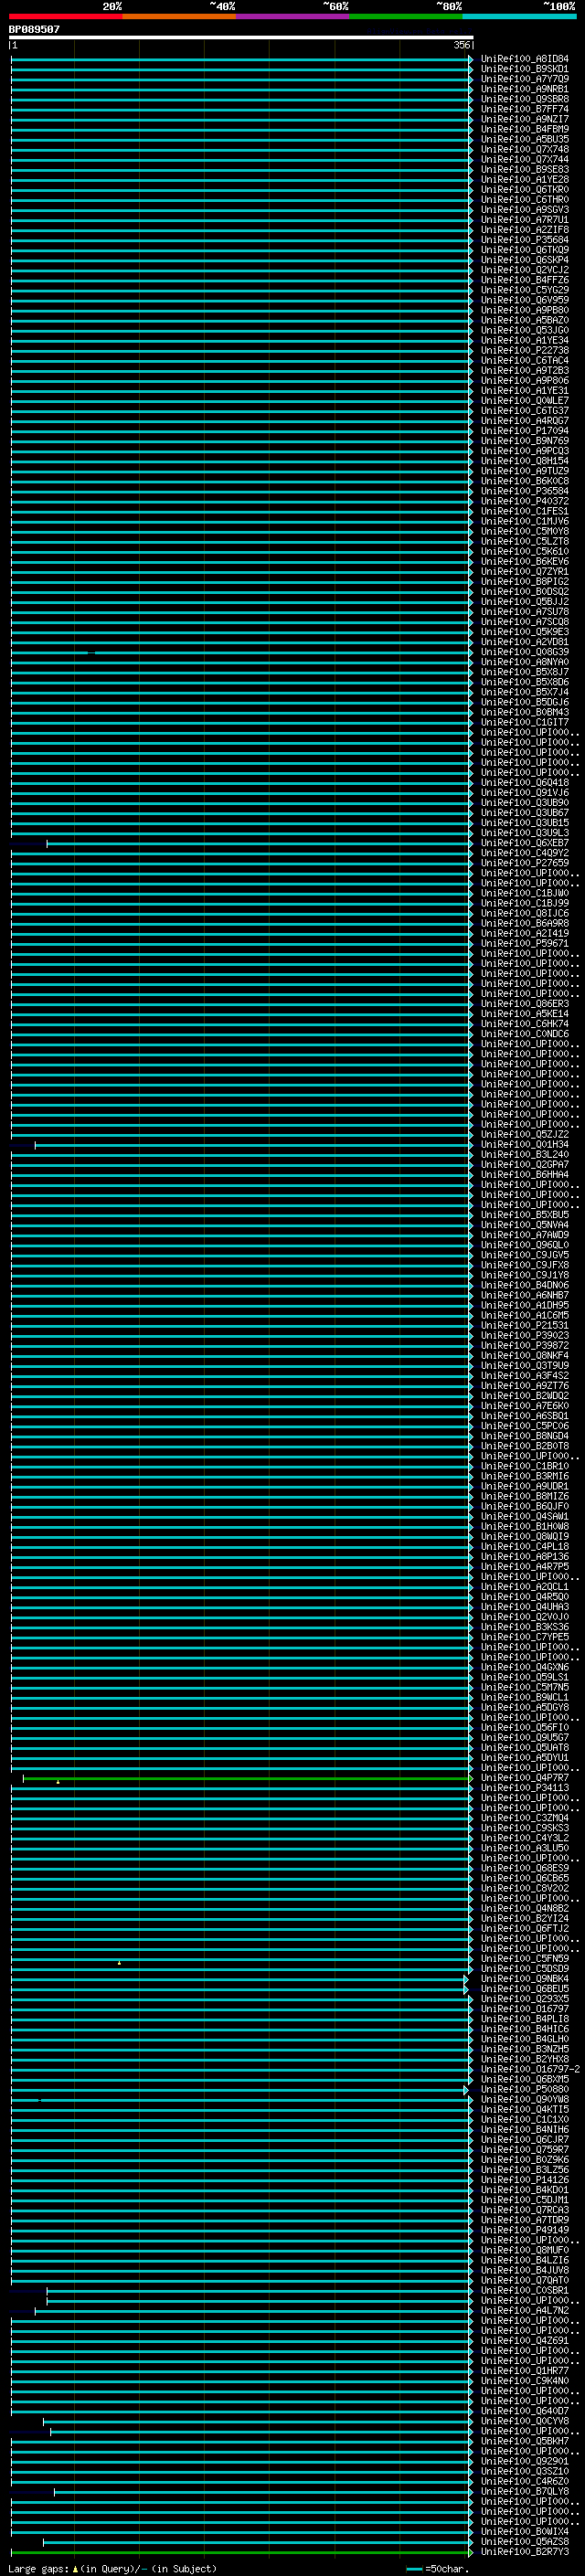Select the UniRef100_Q7RCA3 label

click(x=524, y=2209)
